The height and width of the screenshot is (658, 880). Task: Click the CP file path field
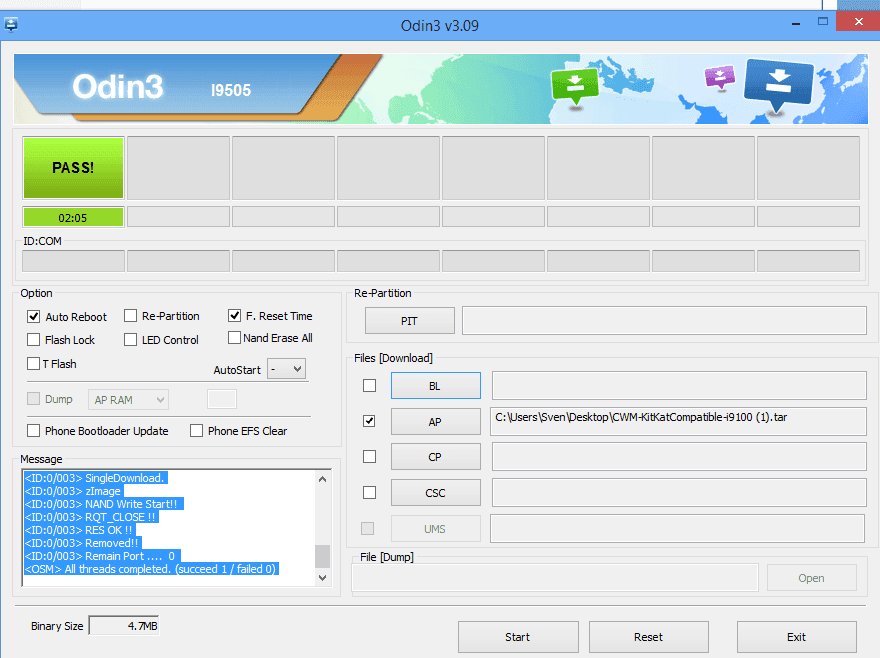(679, 457)
